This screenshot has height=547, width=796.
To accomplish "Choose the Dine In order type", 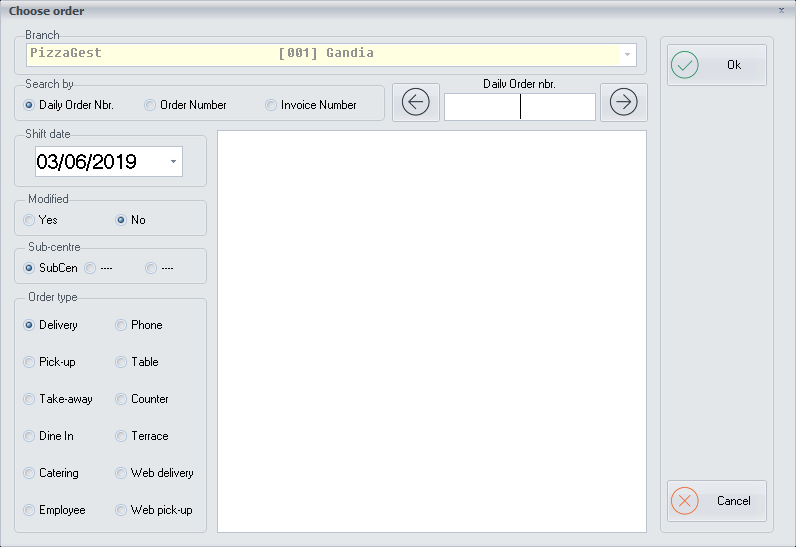I will (30, 436).
